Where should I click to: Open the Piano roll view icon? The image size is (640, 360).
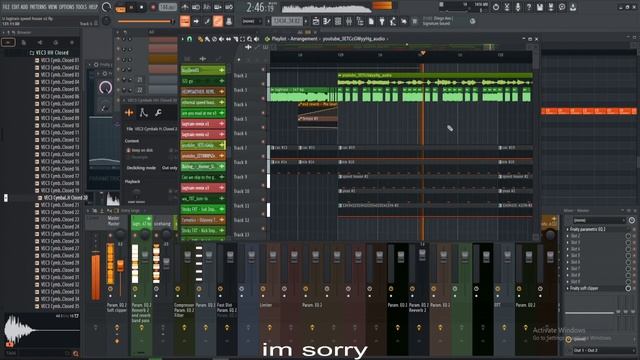327,21
